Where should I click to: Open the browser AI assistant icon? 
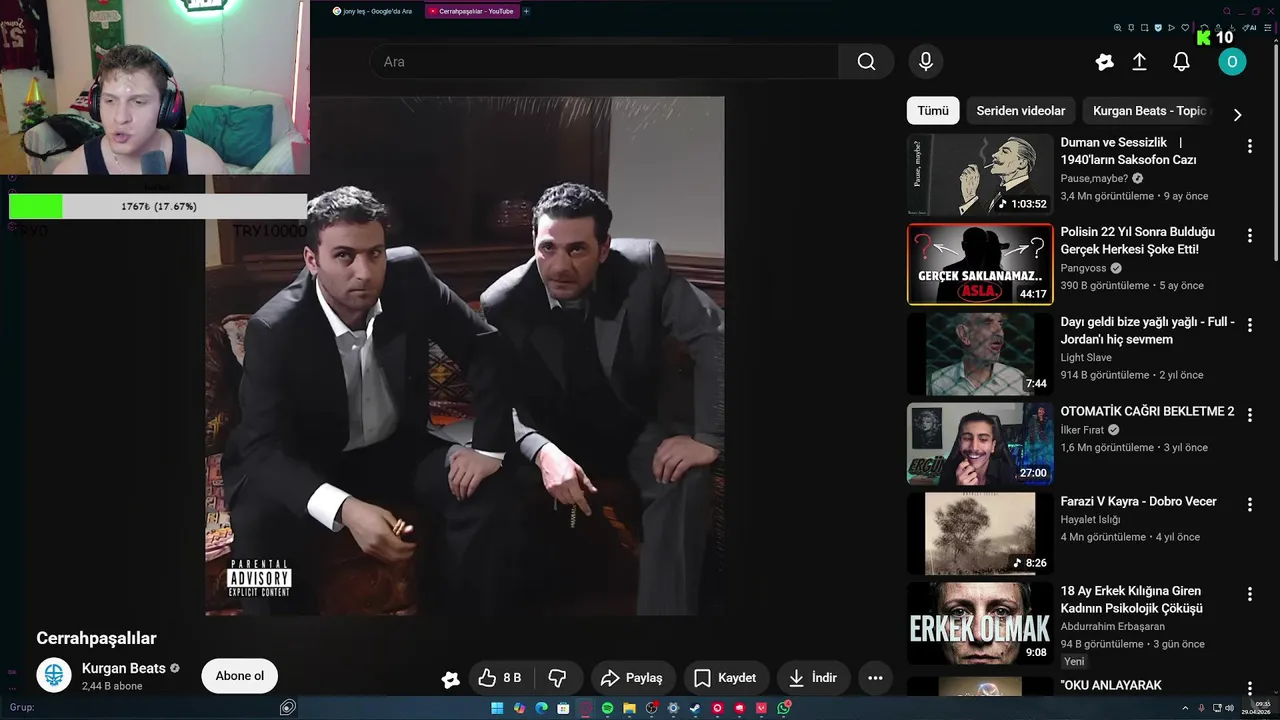[x=1249, y=28]
